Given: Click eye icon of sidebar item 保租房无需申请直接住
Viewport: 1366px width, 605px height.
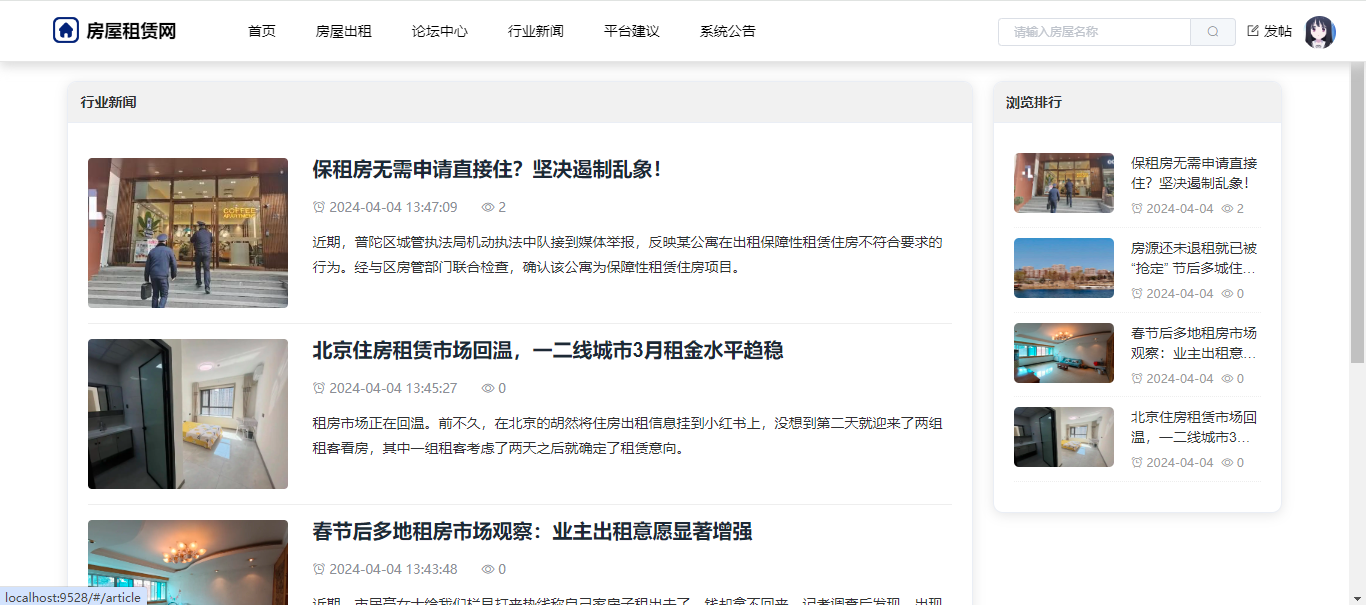Looking at the screenshot, I should pos(1227,209).
